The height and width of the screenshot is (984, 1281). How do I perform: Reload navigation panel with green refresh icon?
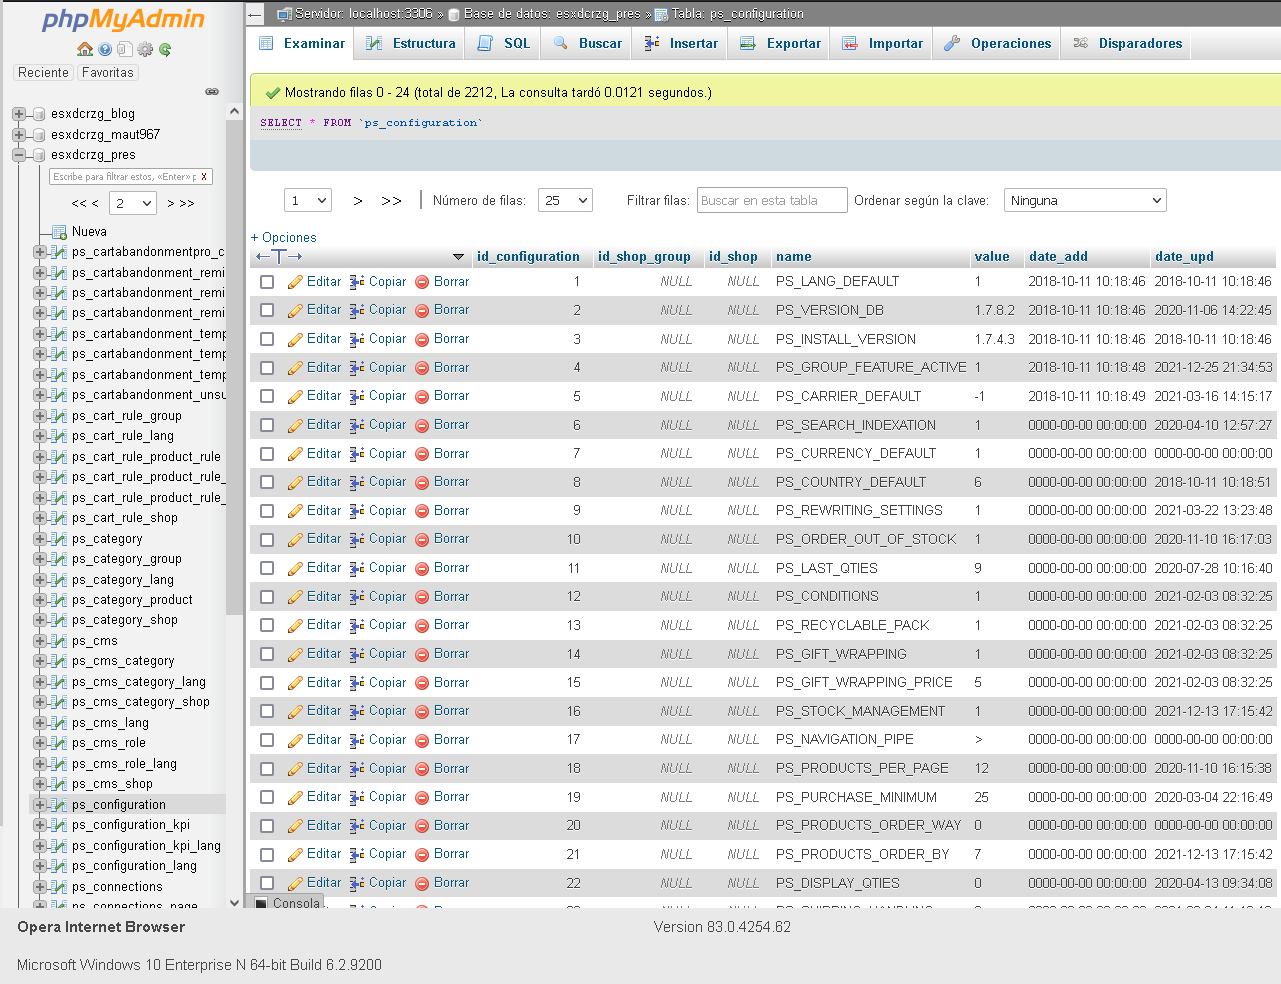(x=165, y=49)
